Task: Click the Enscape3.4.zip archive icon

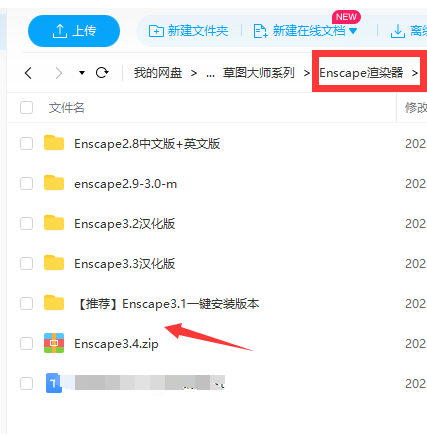Action: click(54, 343)
